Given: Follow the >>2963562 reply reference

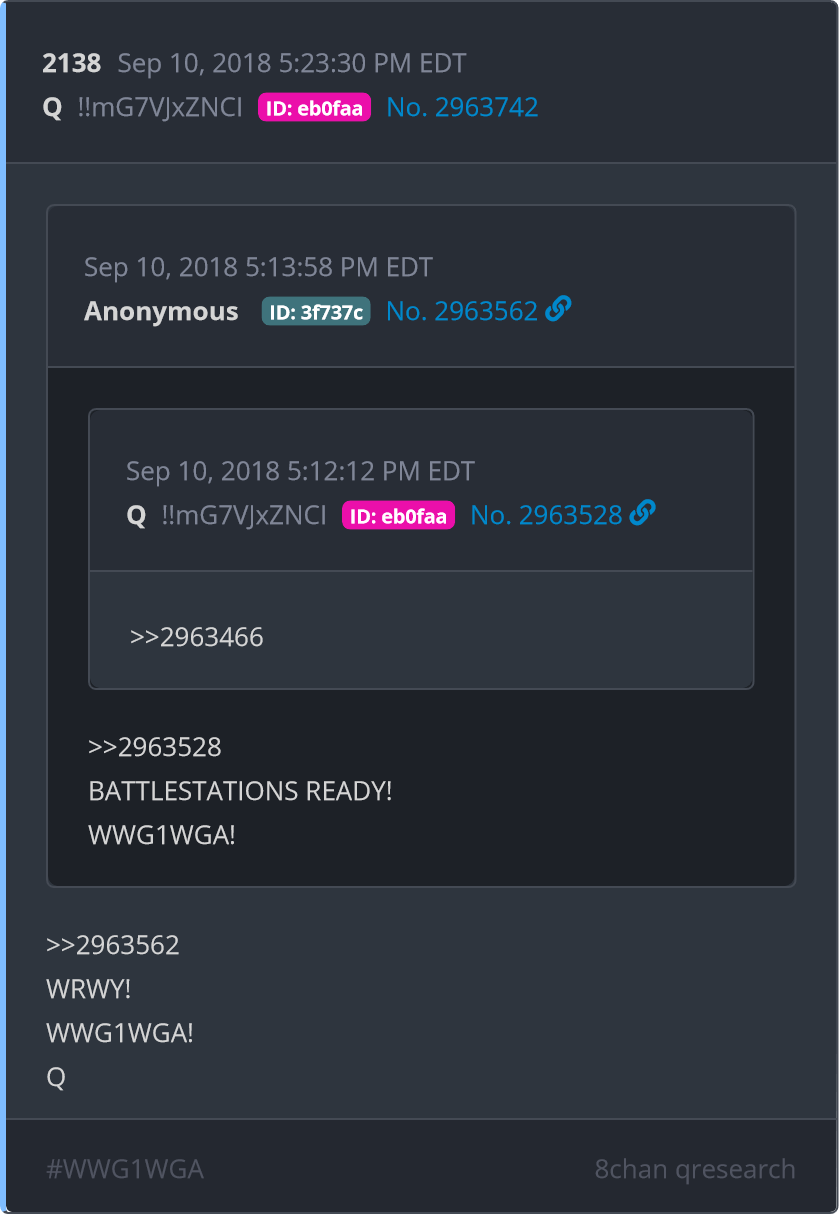Looking at the screenshot, I should [x=113, y=945].
